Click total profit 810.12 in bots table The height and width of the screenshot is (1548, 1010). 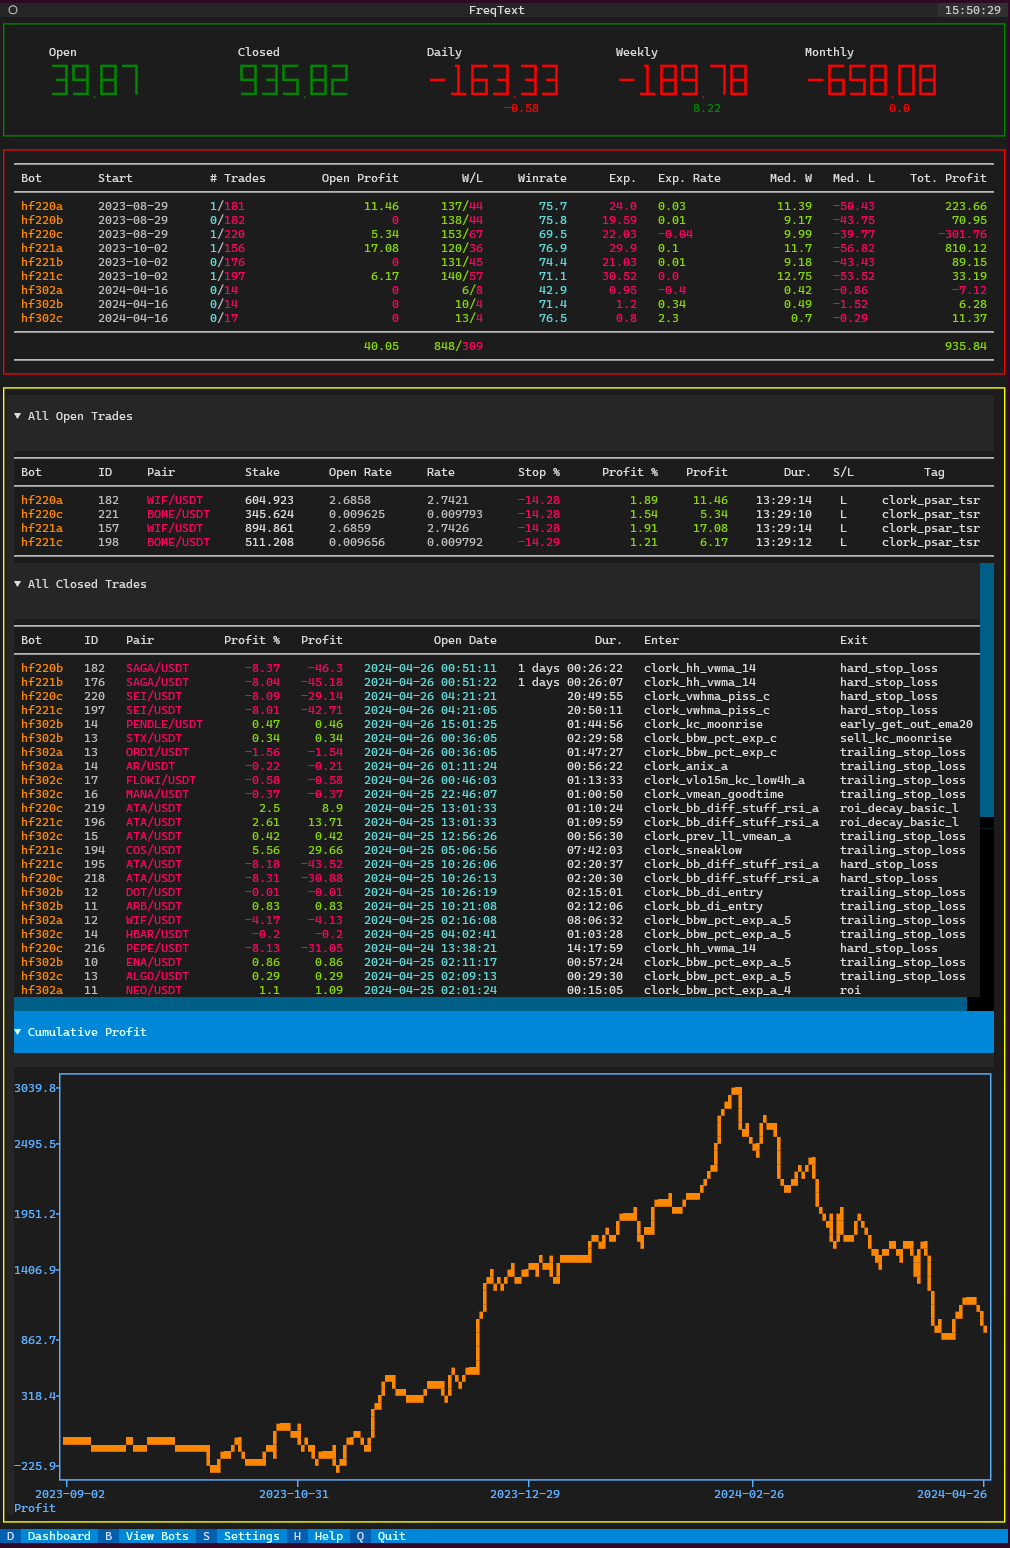point(965,248)
